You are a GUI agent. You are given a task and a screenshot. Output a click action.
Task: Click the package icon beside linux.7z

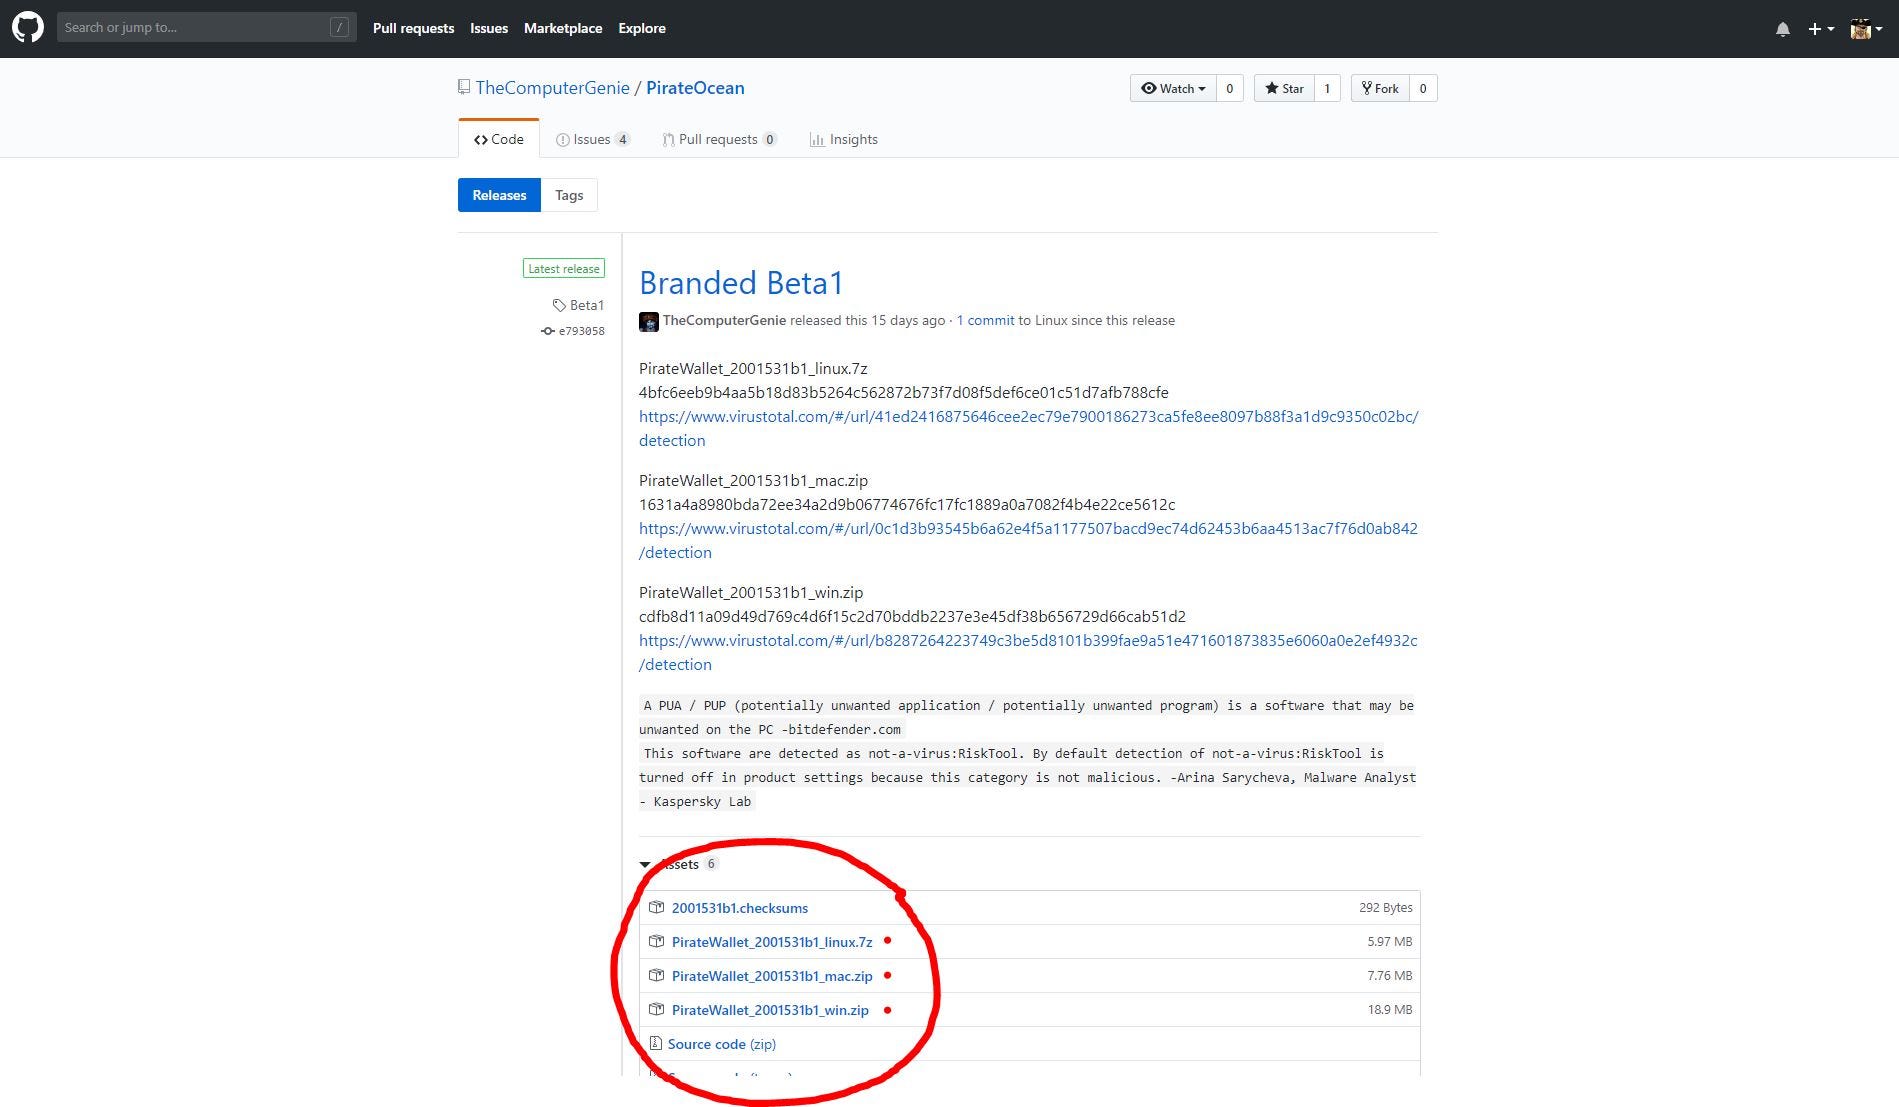[656, 941]
